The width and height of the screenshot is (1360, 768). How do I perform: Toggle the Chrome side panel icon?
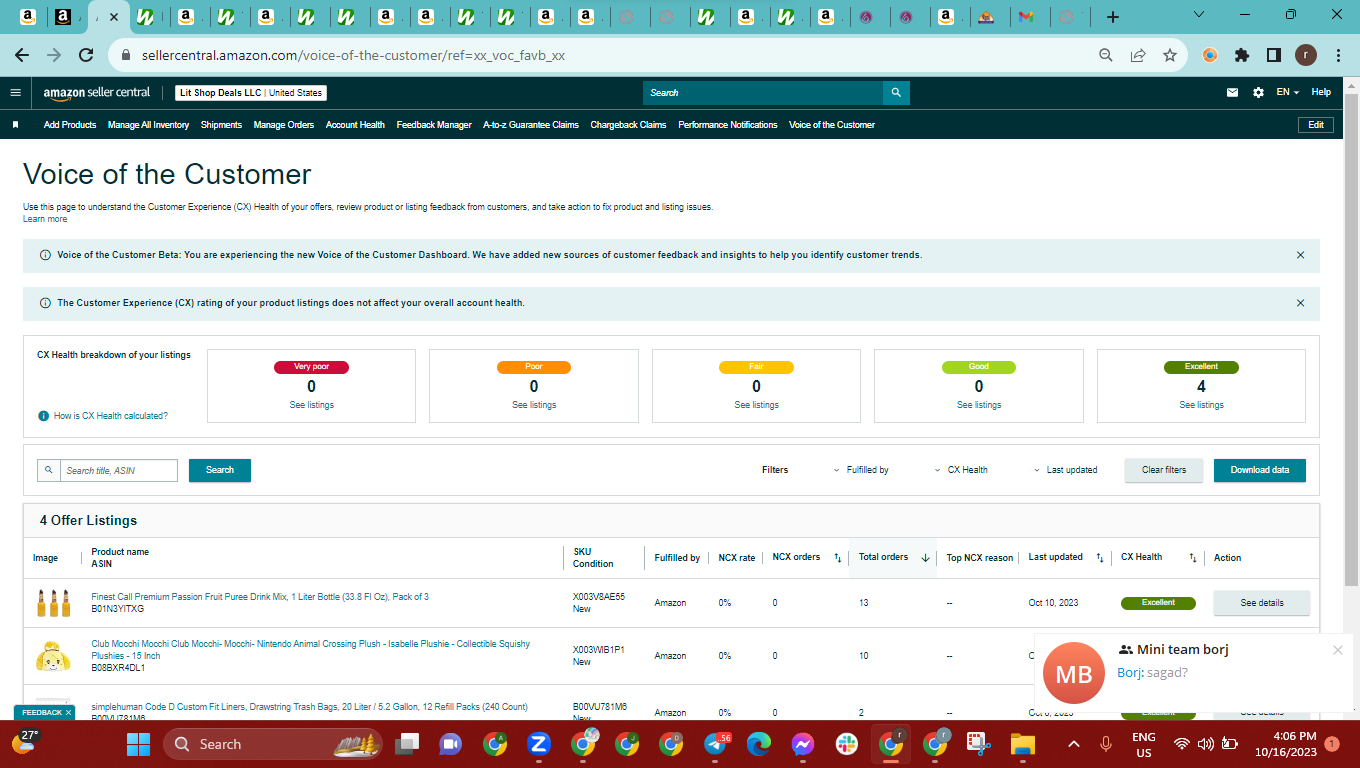coord(1274,56)
